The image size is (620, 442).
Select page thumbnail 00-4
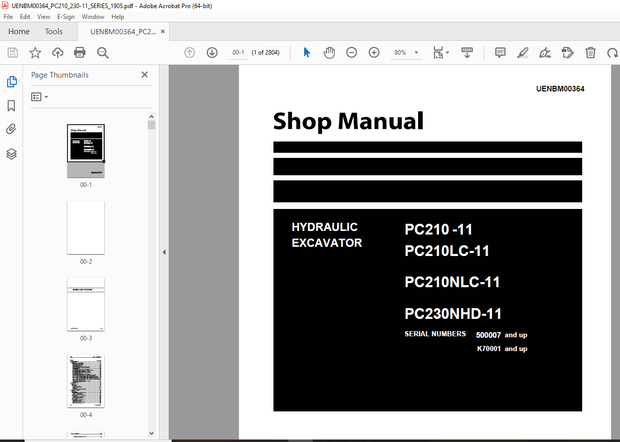86,381
